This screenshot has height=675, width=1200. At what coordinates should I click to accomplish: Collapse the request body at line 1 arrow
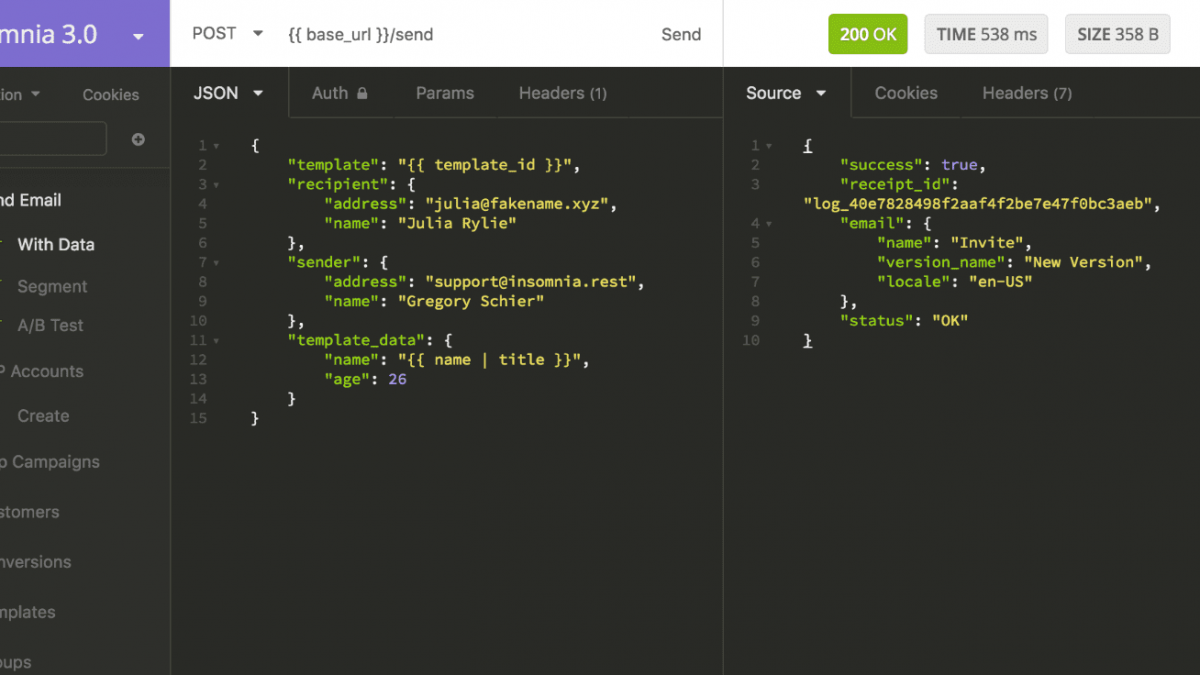(x=216, y=146)
